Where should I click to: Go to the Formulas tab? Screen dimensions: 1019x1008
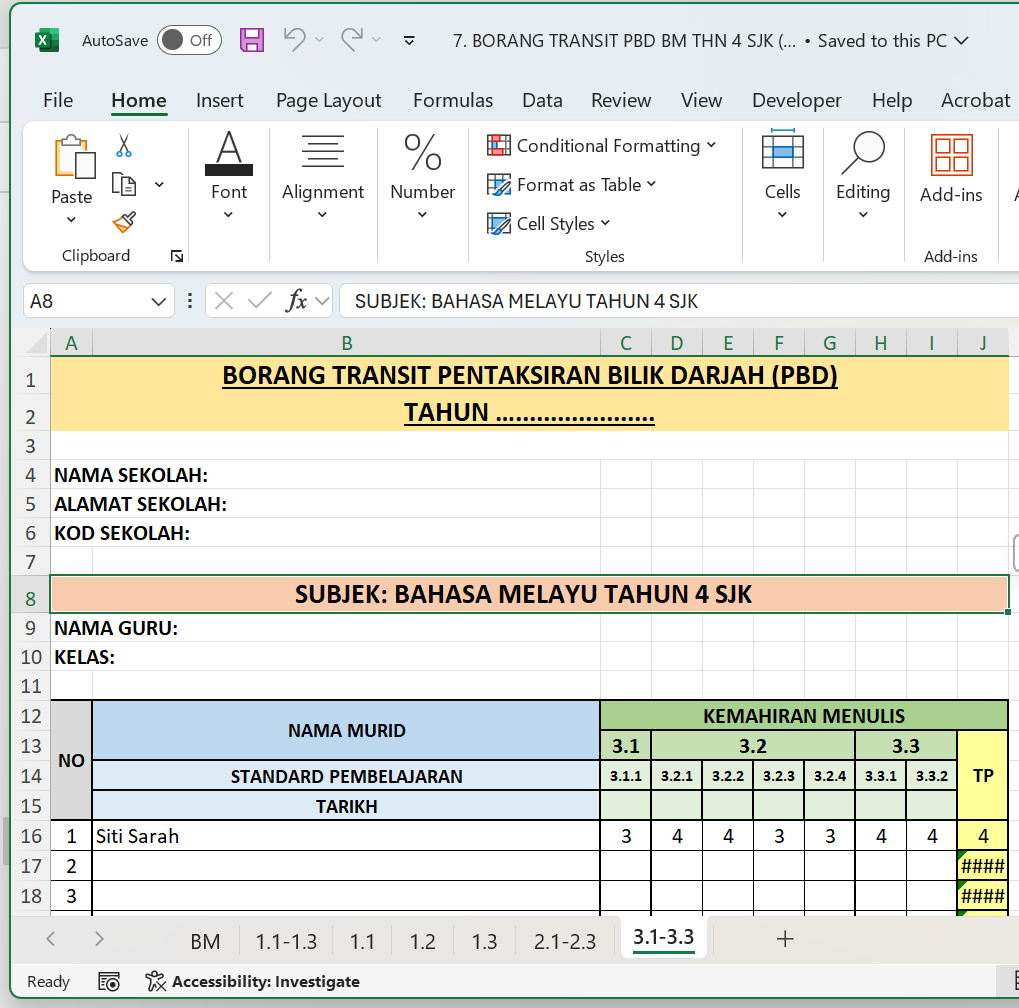click(x=453, y=100)
